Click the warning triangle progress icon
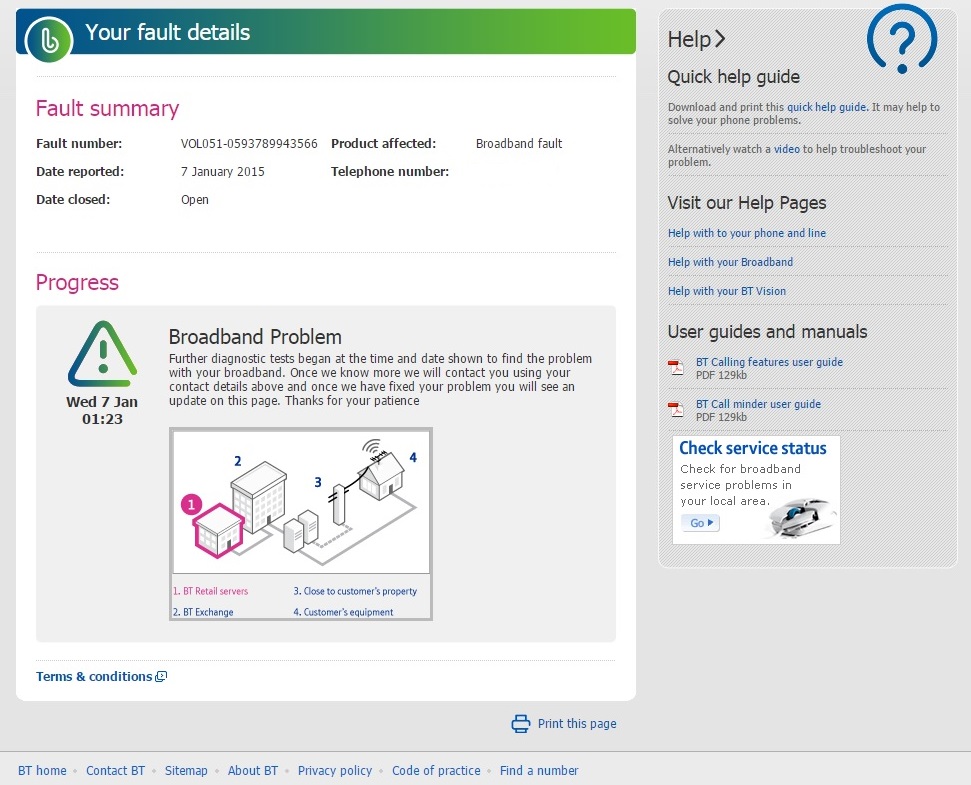 click(x=102, y=354)
